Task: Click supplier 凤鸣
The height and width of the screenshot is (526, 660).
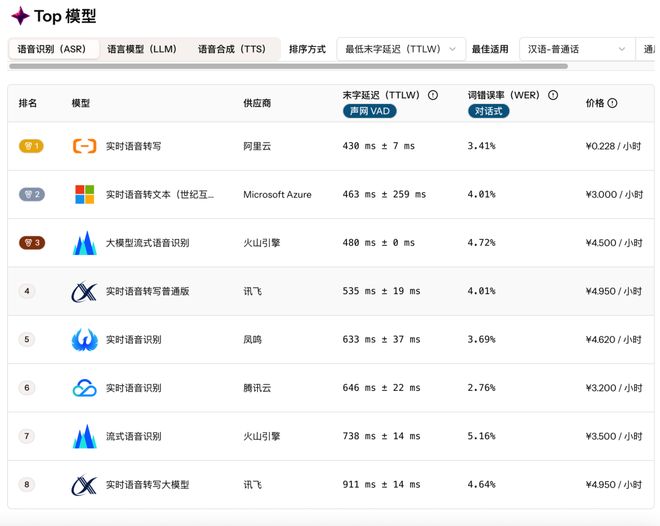Action: (253, 340)
